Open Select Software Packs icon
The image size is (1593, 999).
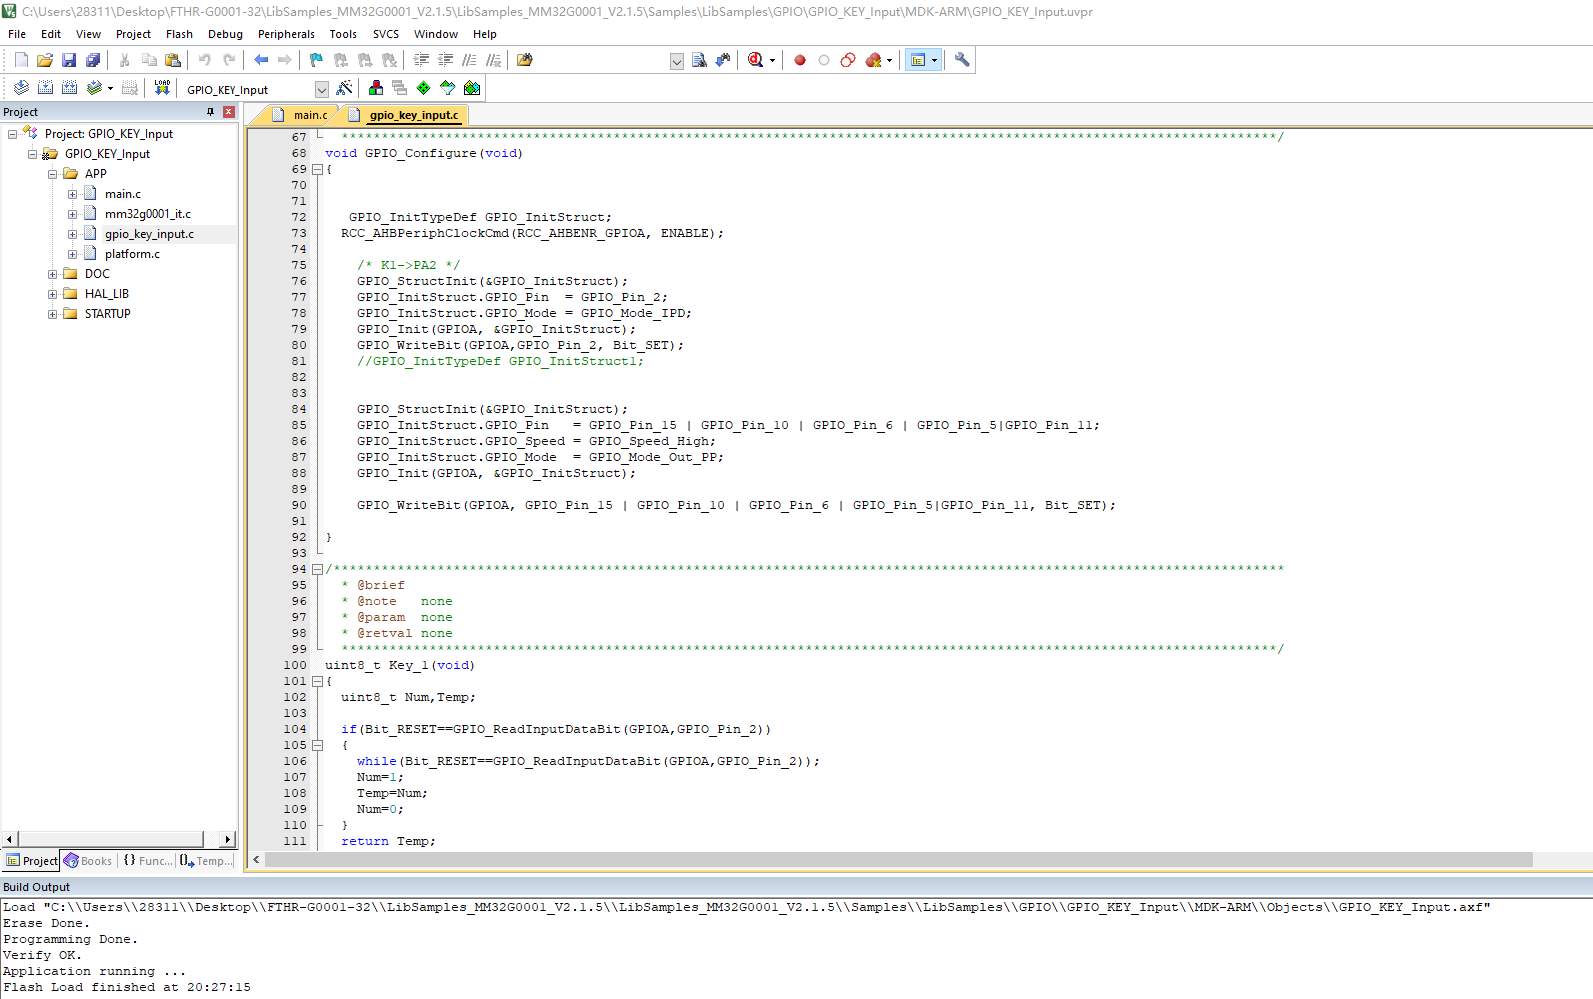point(447,88)
